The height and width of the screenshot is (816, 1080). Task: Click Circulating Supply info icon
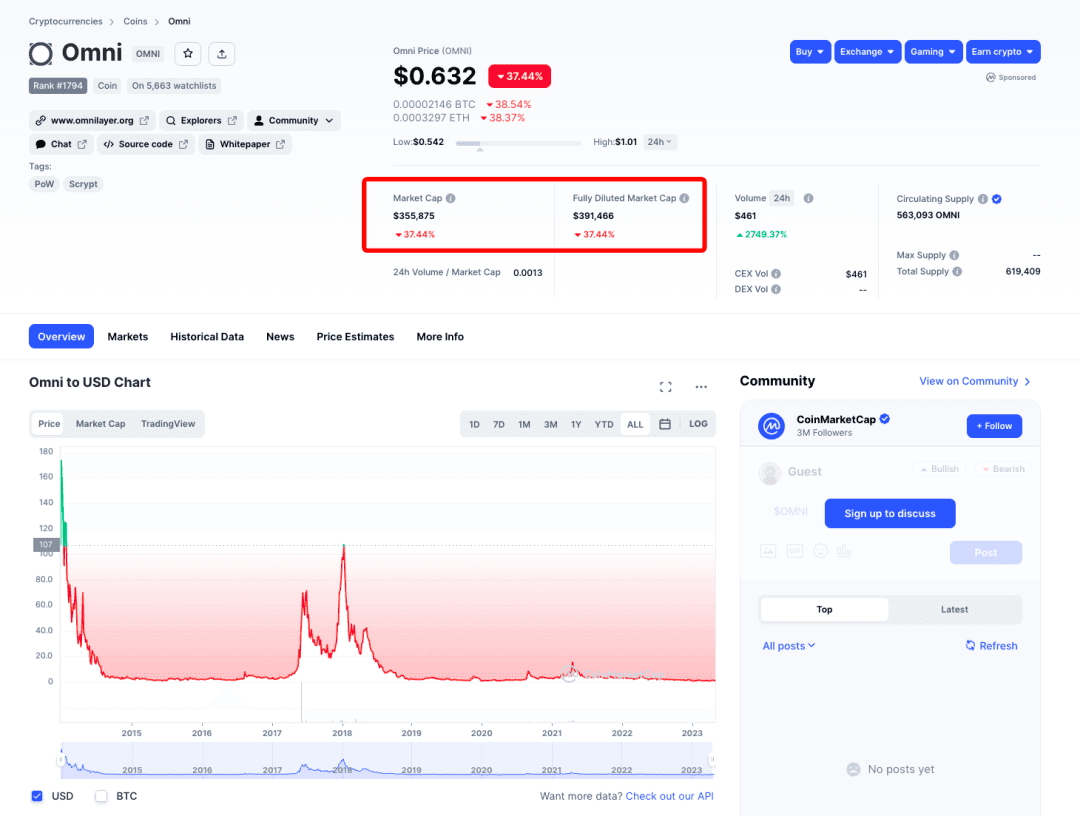[x=983, y=199]
